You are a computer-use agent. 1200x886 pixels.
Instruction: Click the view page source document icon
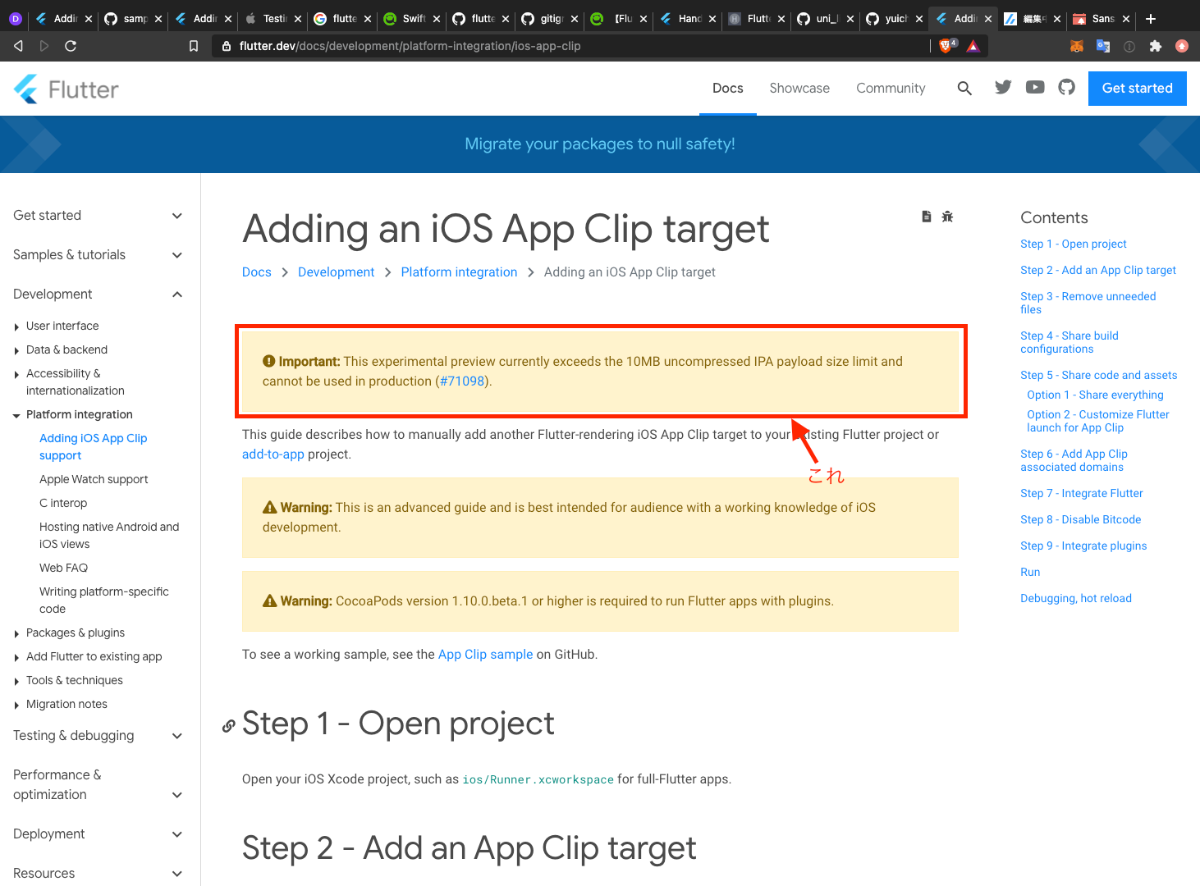click(926, 216)
